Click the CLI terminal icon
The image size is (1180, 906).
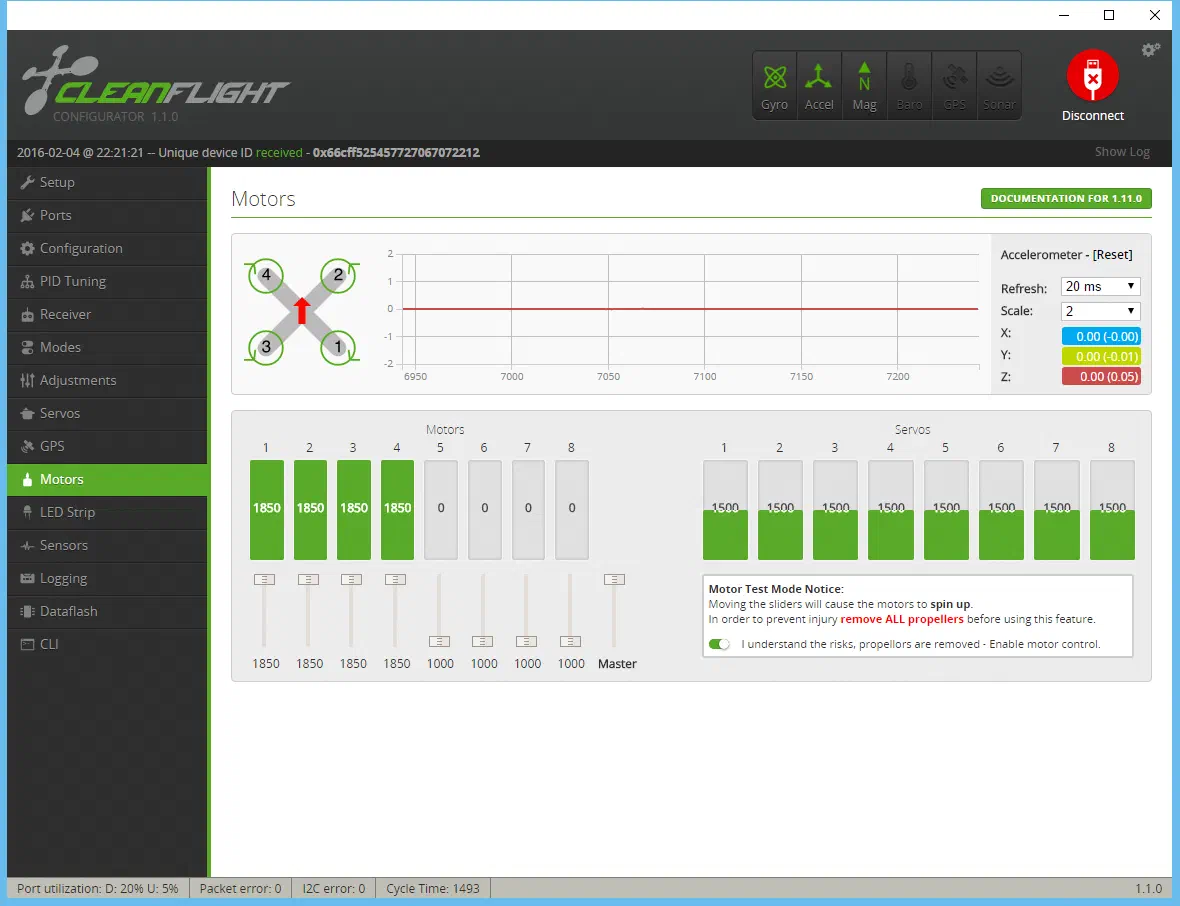28,644
